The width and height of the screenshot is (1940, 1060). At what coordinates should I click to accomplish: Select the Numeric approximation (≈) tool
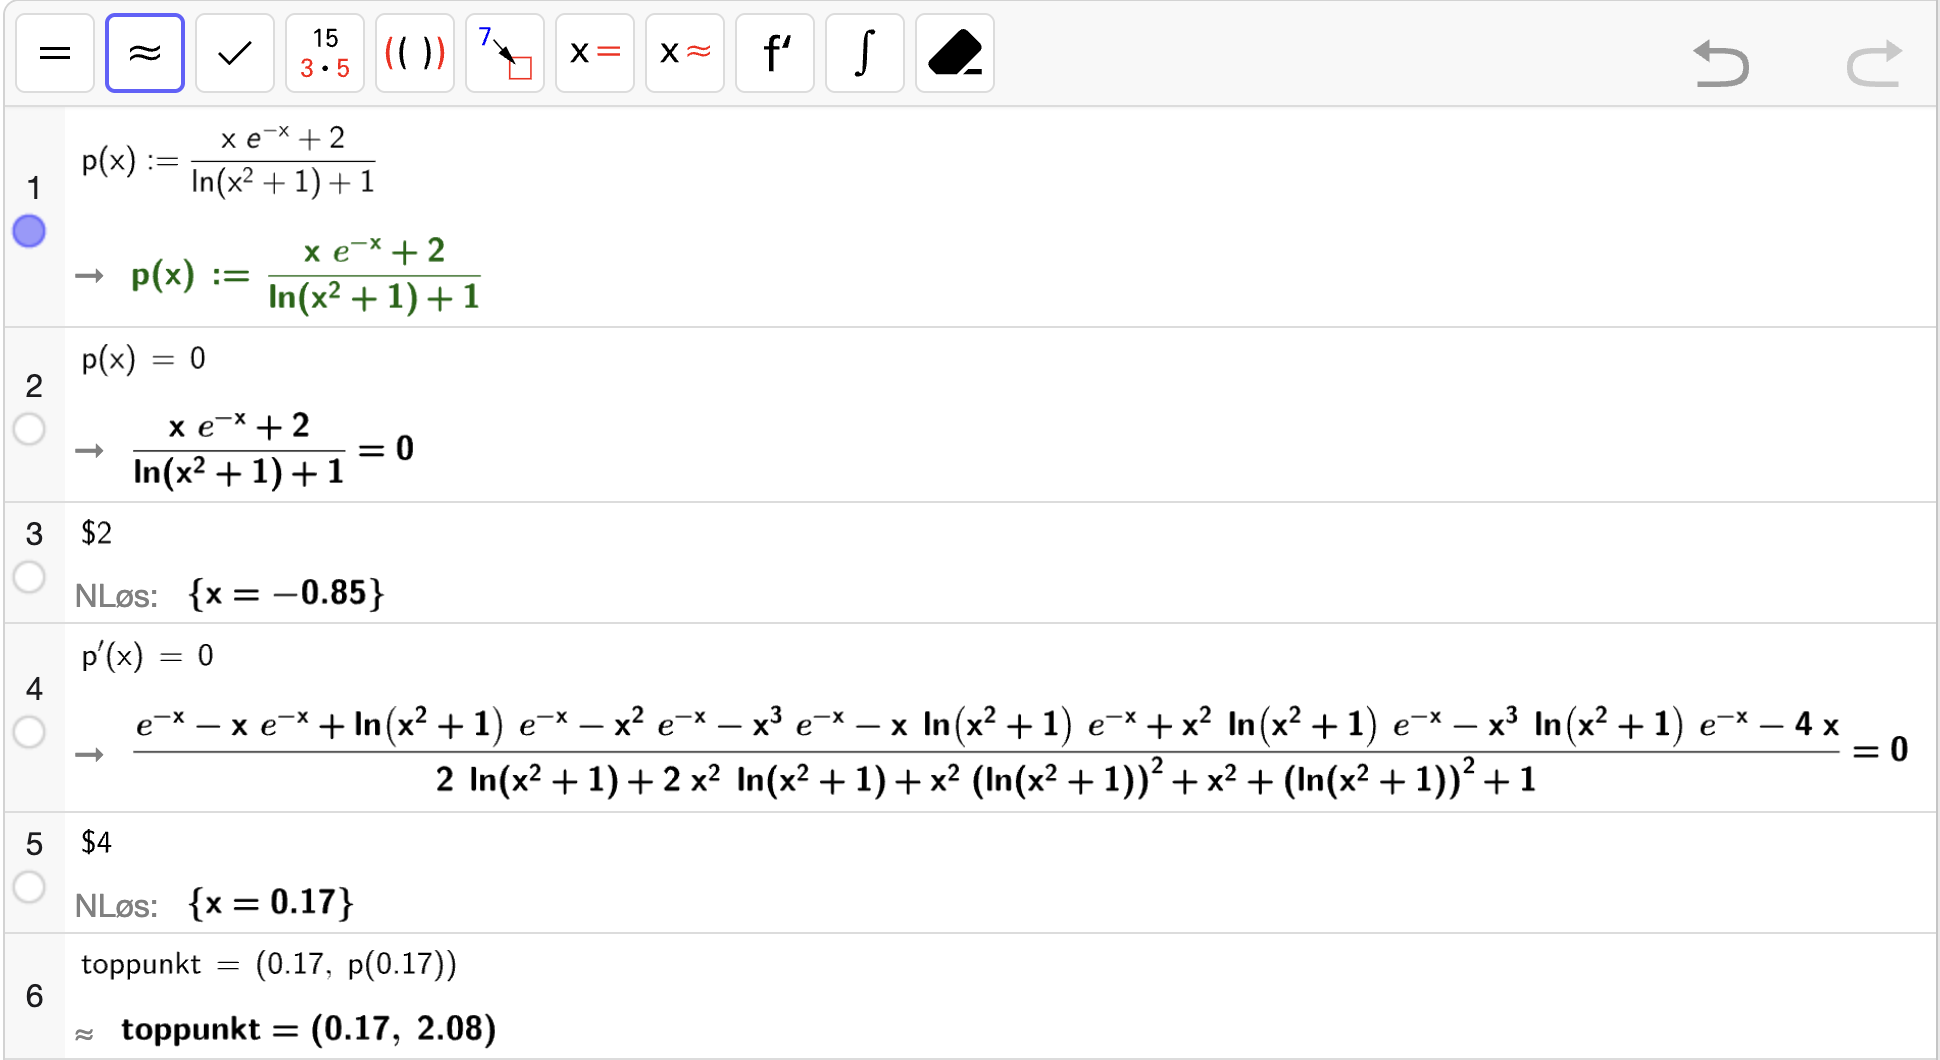145,53
